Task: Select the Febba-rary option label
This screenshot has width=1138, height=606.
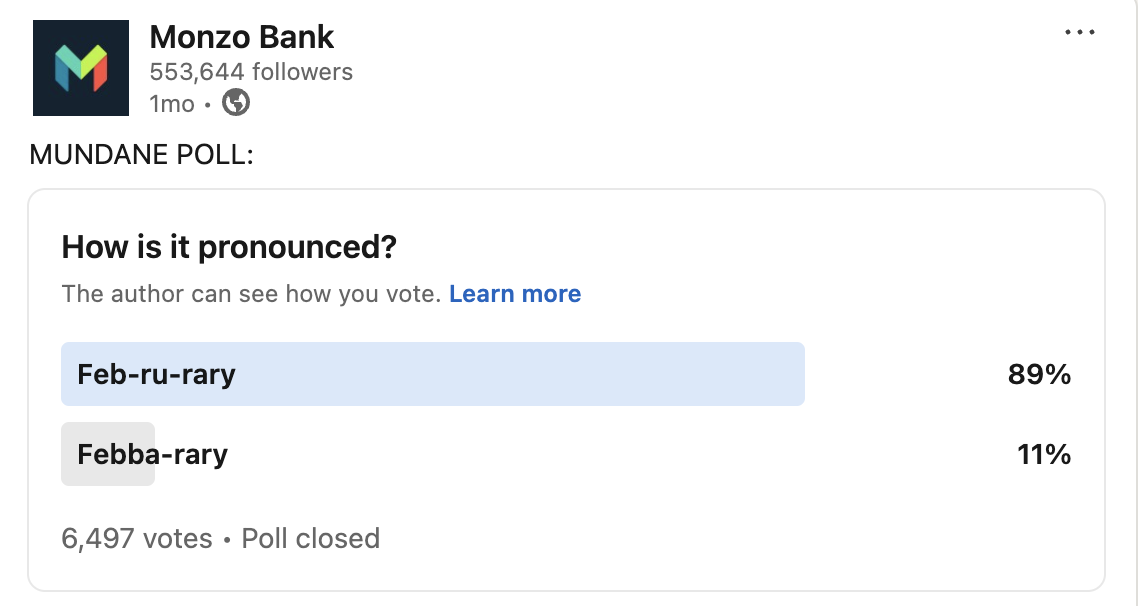Action: pyautogui.click(x=153, y=455)
